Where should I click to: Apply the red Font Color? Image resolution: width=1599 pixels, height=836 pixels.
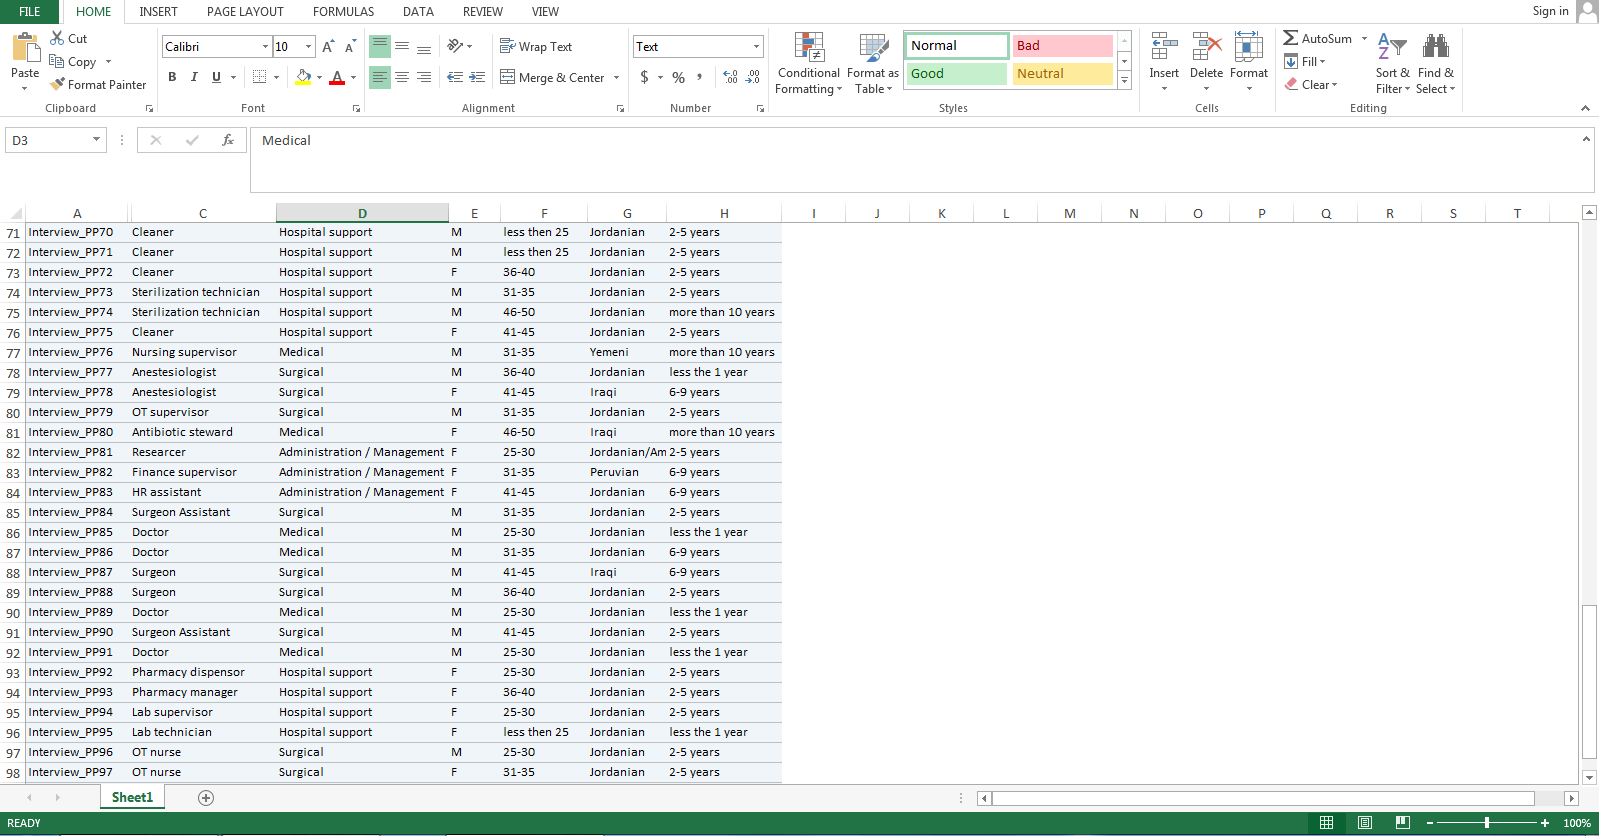337,77
